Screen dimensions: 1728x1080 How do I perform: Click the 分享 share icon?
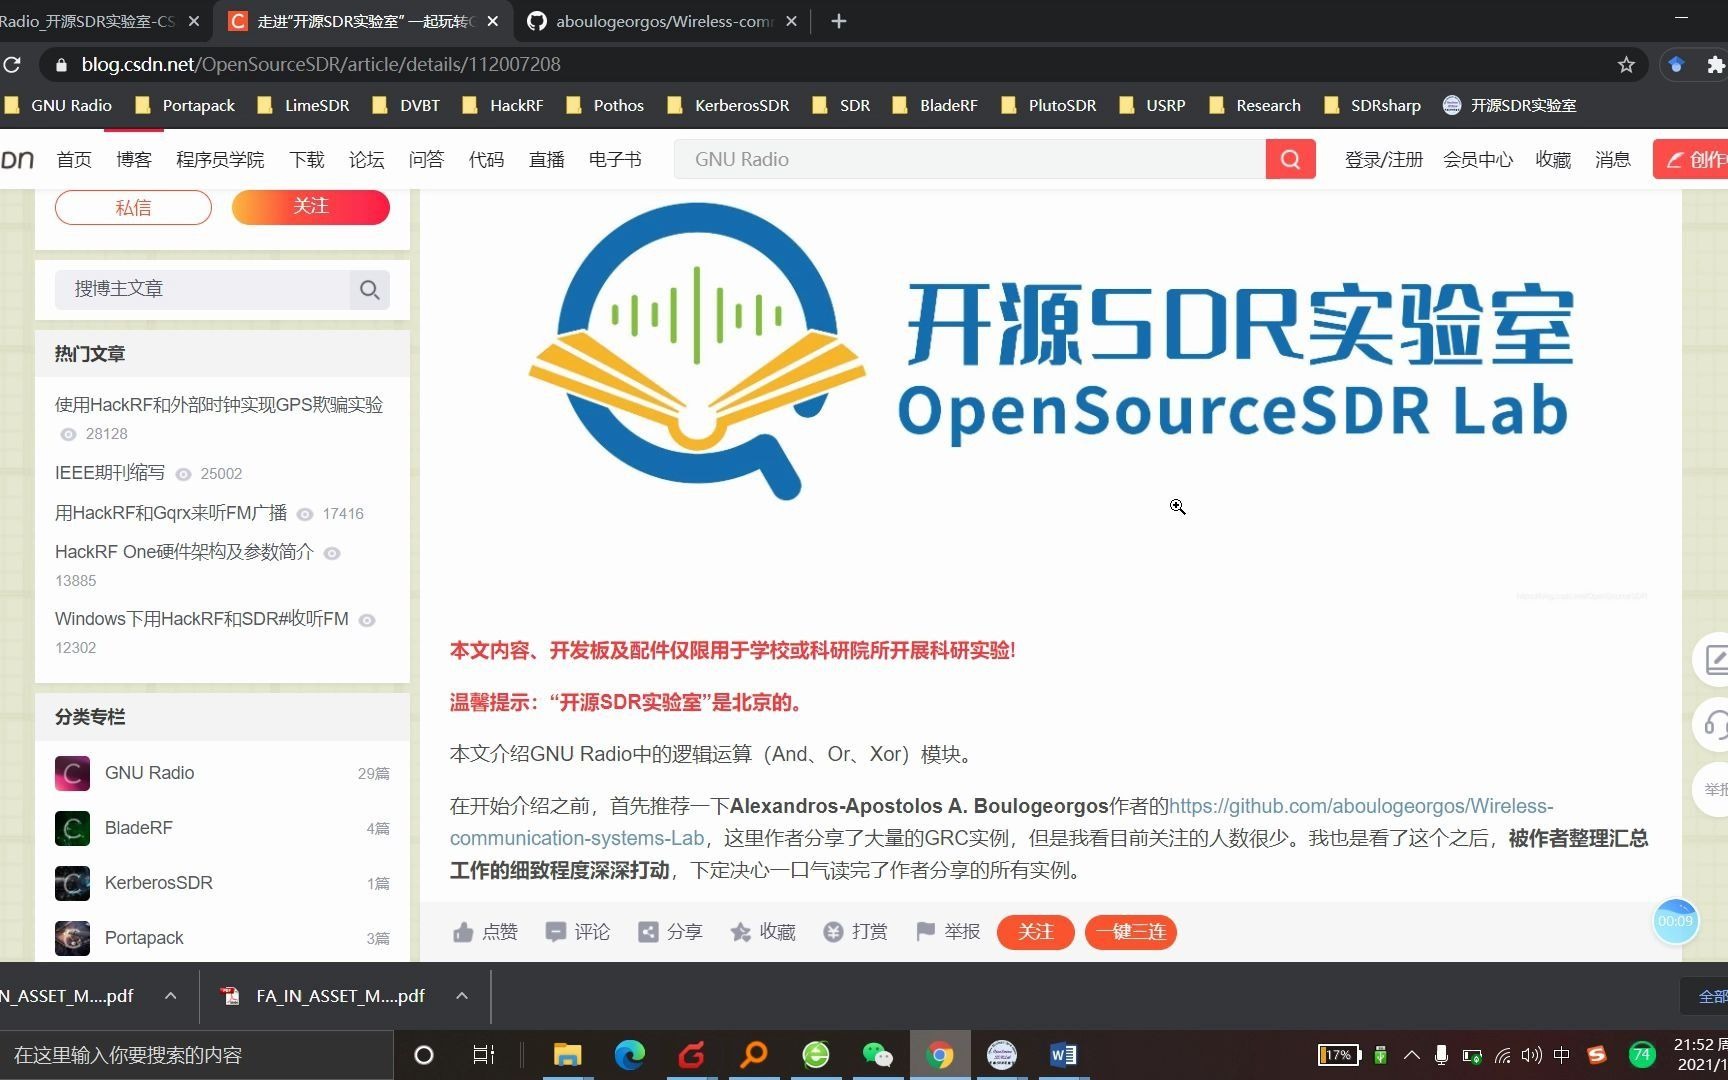648,932
